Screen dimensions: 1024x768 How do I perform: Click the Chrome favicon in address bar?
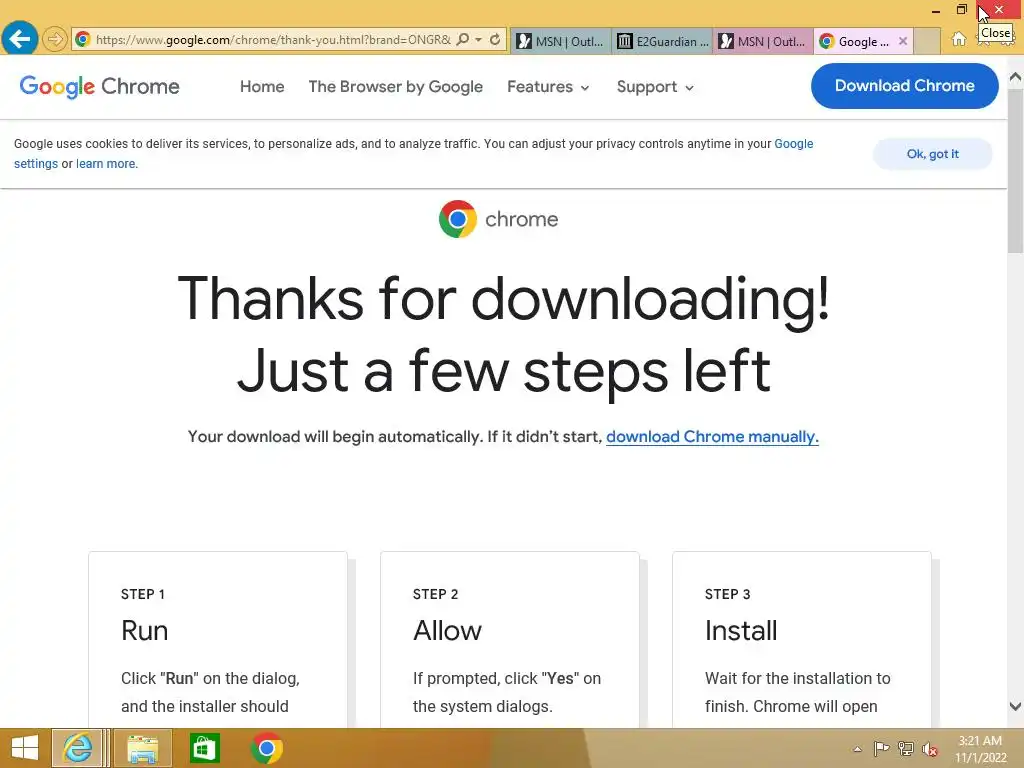82,40
